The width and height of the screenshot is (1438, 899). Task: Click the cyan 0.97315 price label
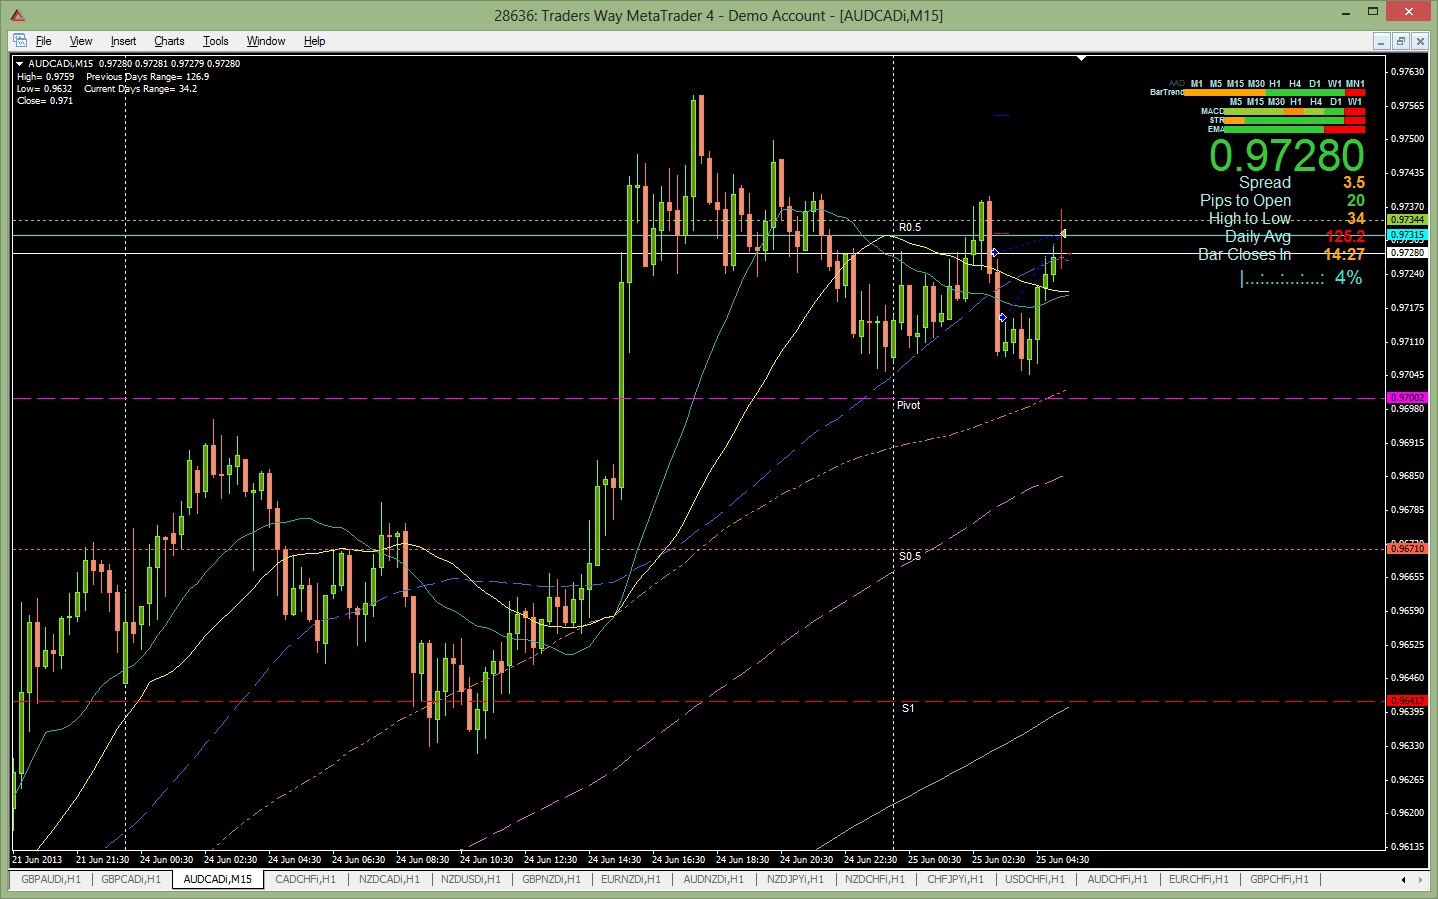click(x=1407, y=235)
